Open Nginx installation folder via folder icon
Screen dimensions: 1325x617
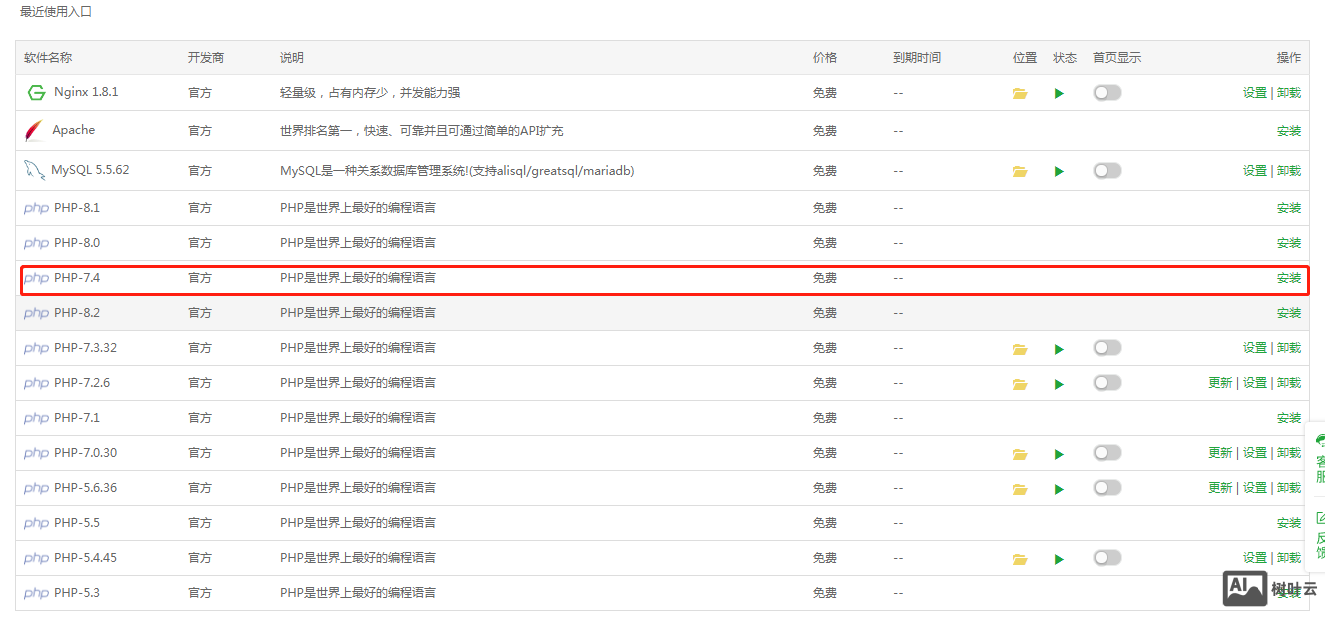point(1020,92)
